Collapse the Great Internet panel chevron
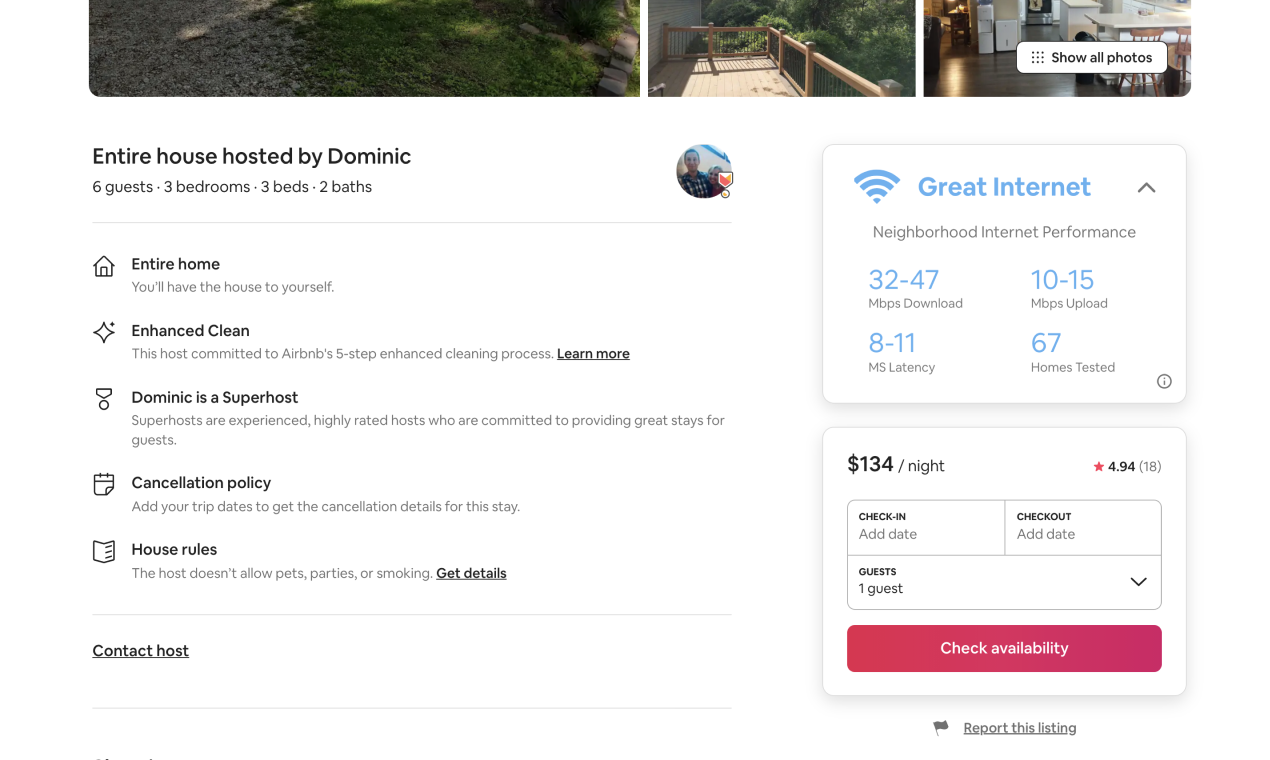This screenshot has width=1270, height=760. pyautogui.click(x=1147, y=188)
